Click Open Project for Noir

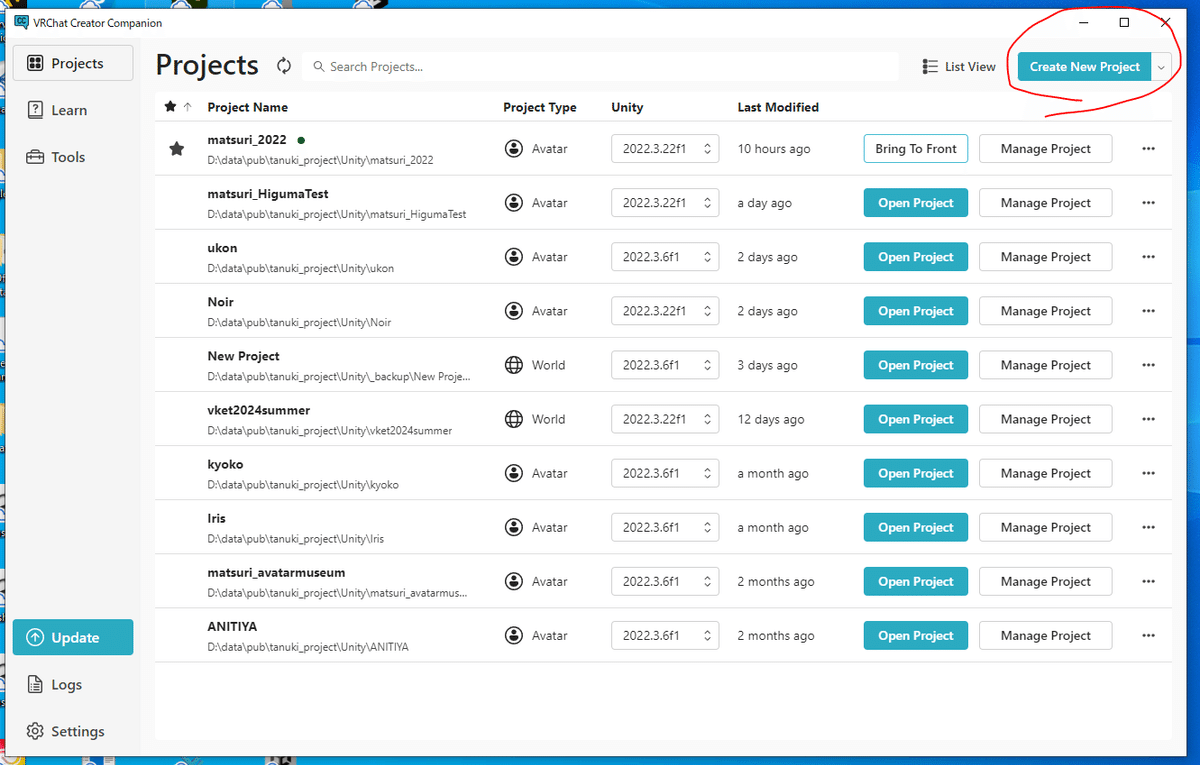916,311
